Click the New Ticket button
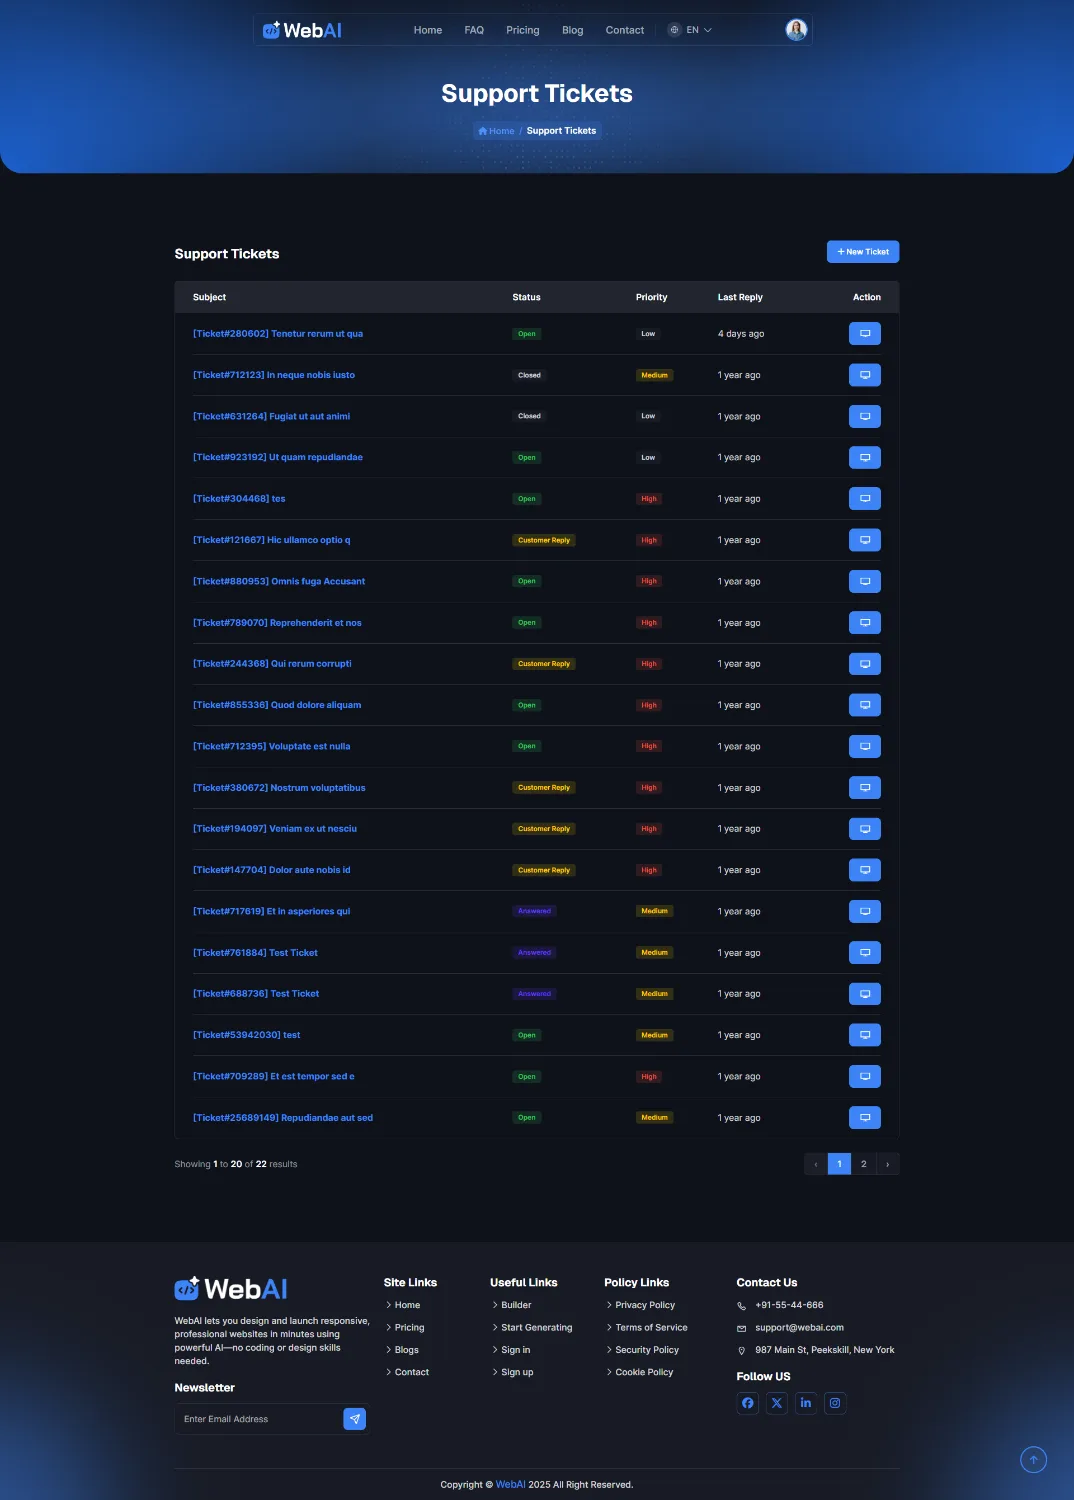The width and height of the screenshot is (1074, 1500). point(863,252)
